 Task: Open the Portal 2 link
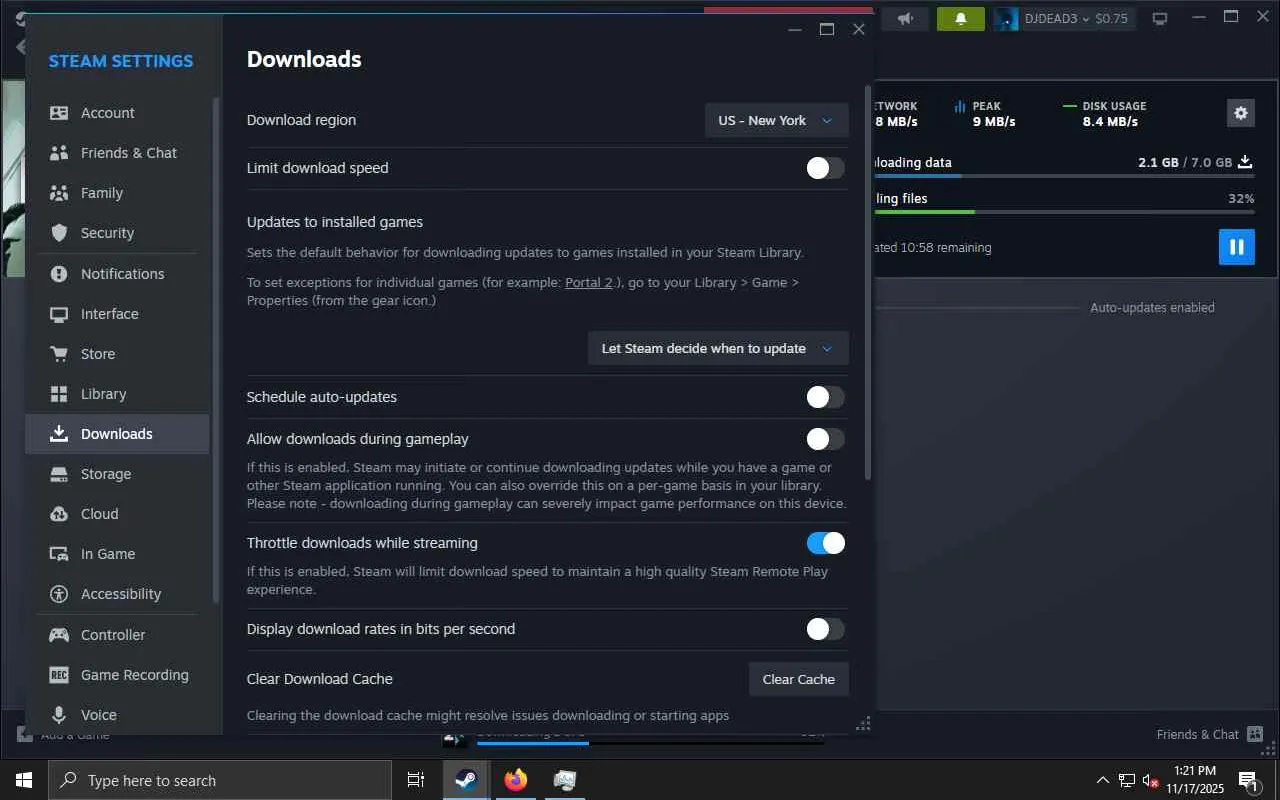[x=589, y=282]
